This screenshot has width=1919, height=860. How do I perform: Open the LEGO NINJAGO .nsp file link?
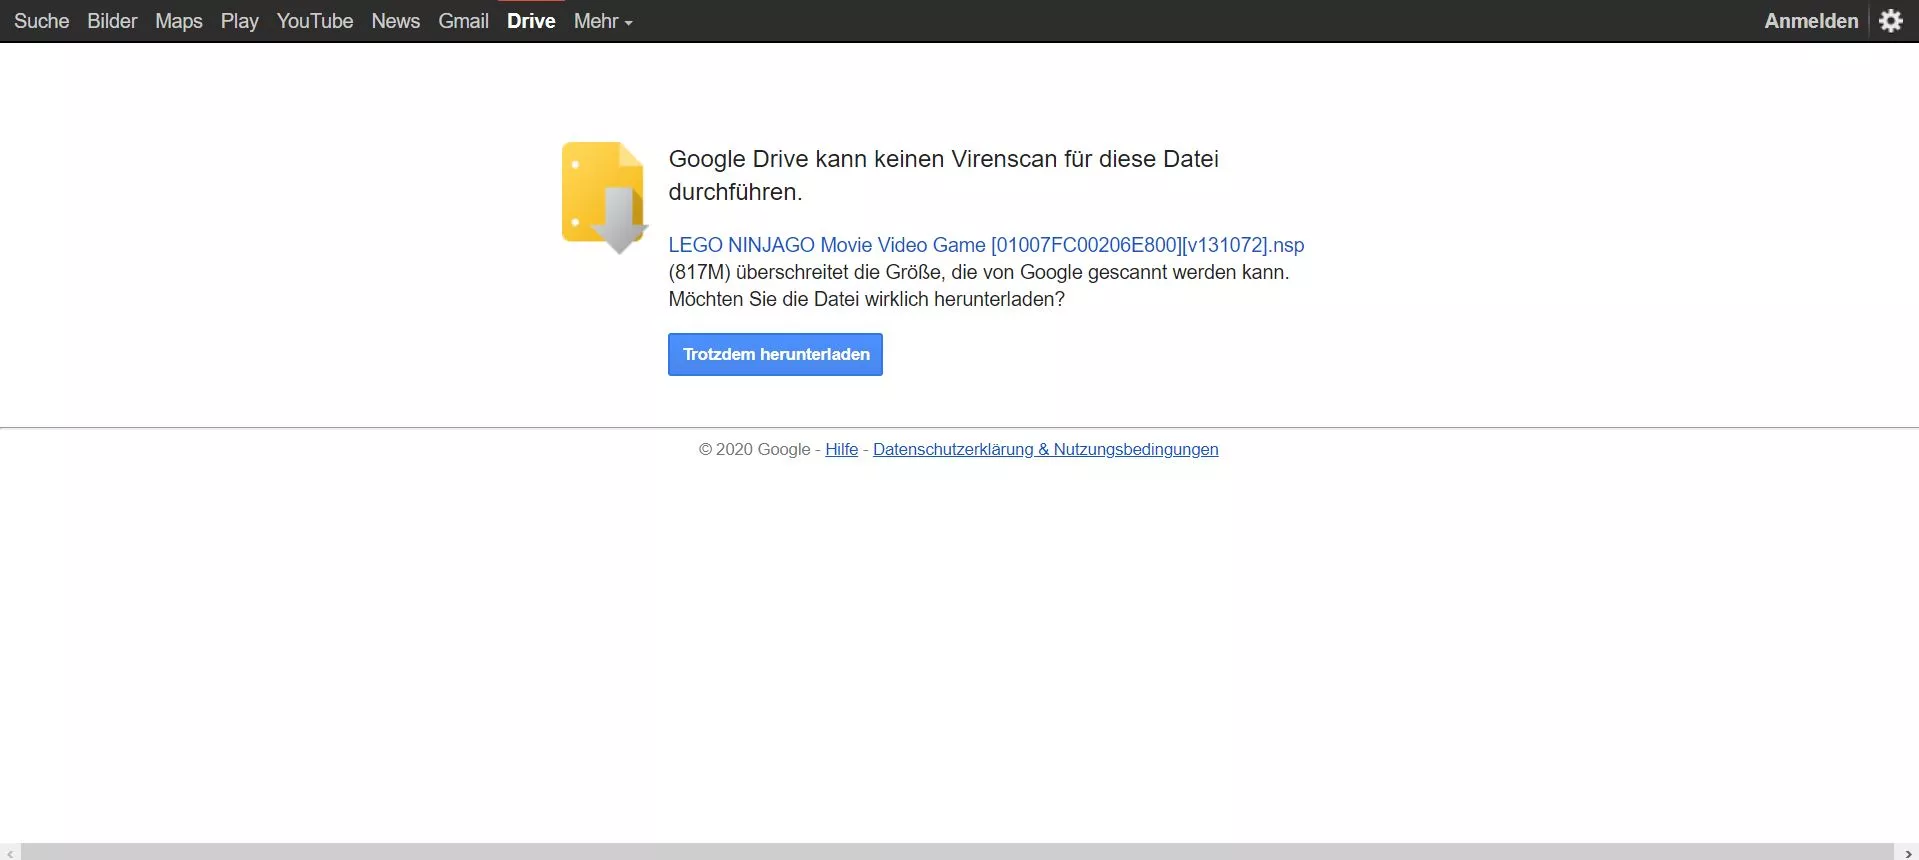point(986,245)
